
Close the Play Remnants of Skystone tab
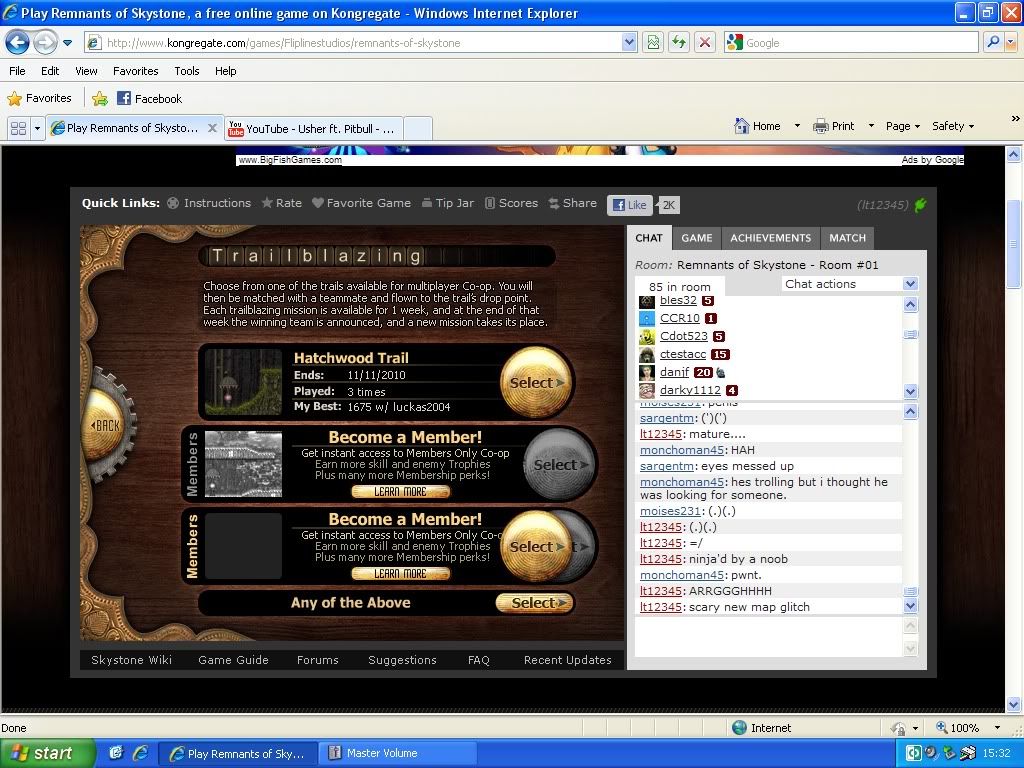pos(212,128)
